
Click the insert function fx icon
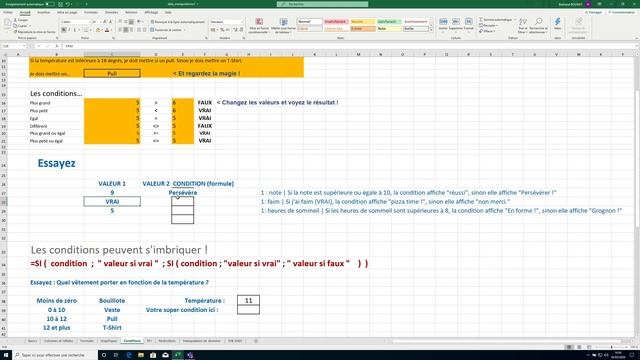pyautogui.click(x=56, y=46)
